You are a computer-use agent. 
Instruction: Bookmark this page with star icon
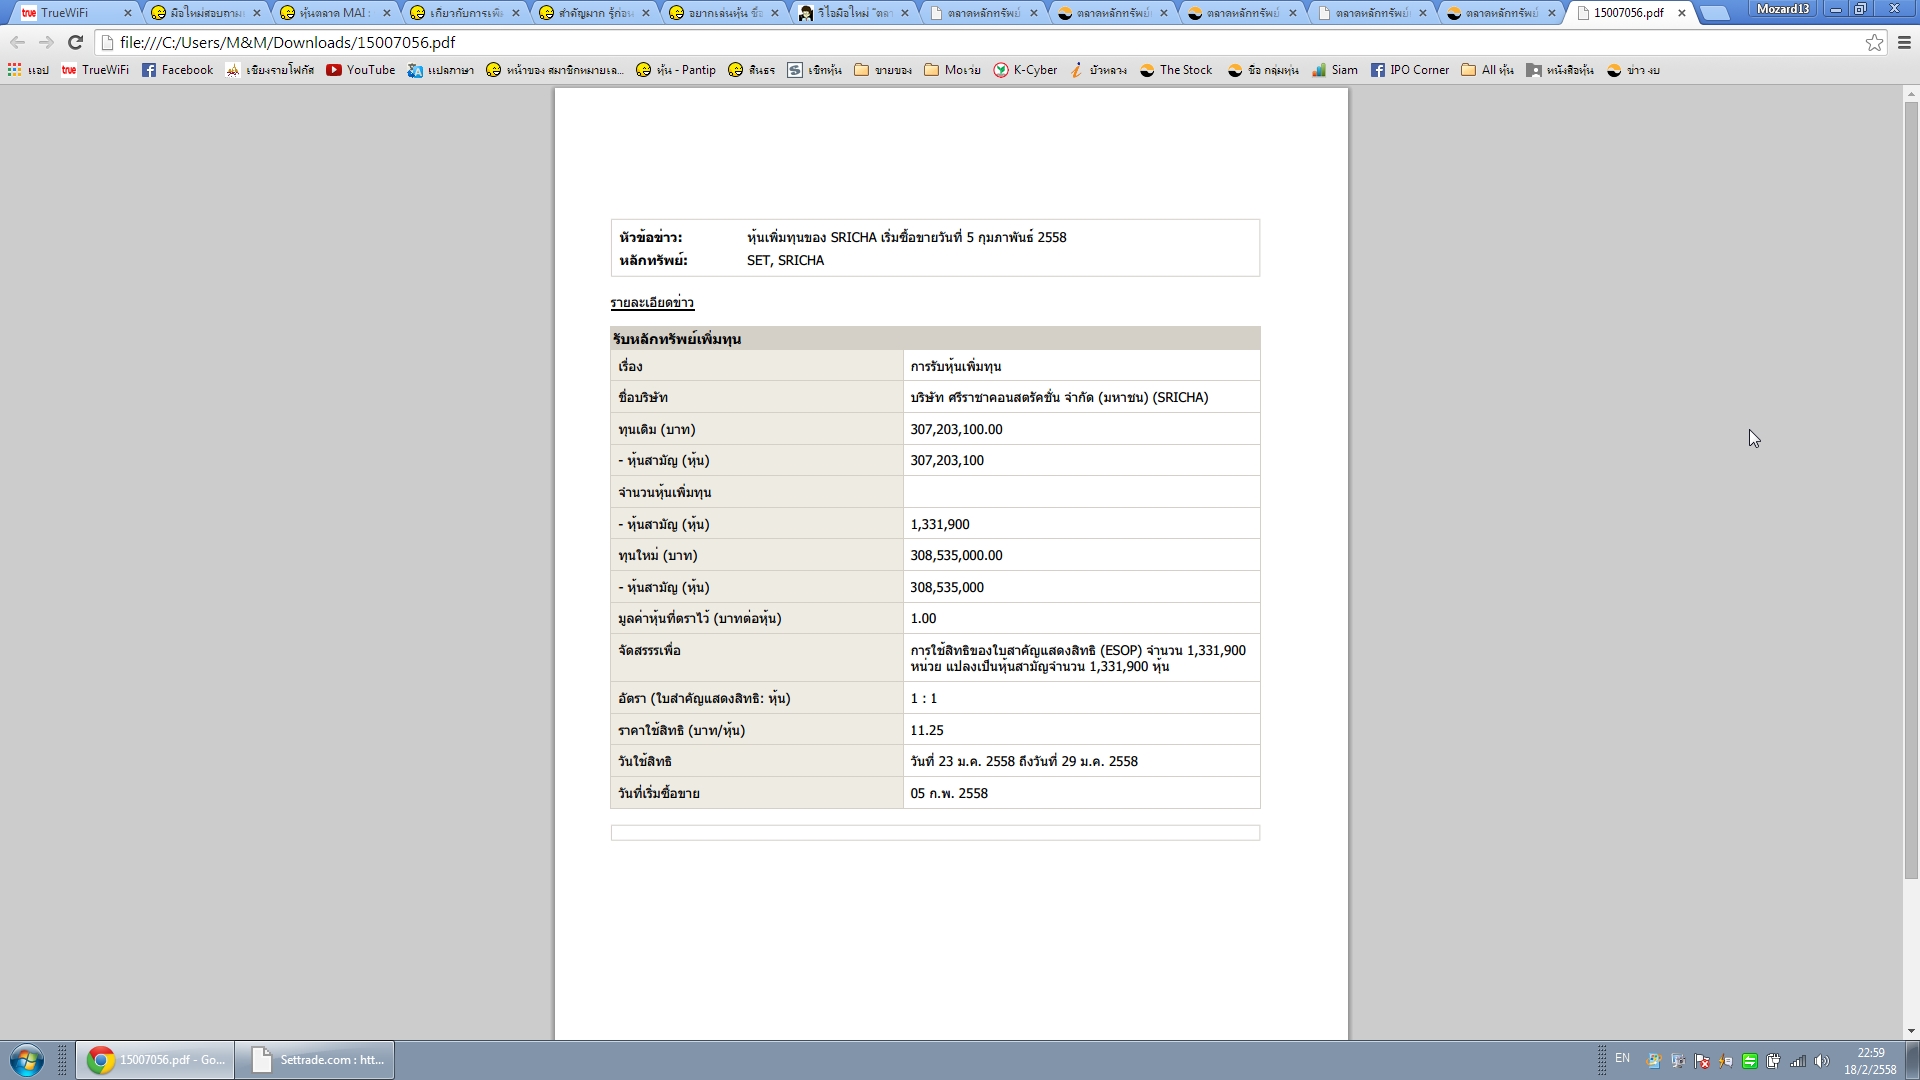(x=1874, y=42)
